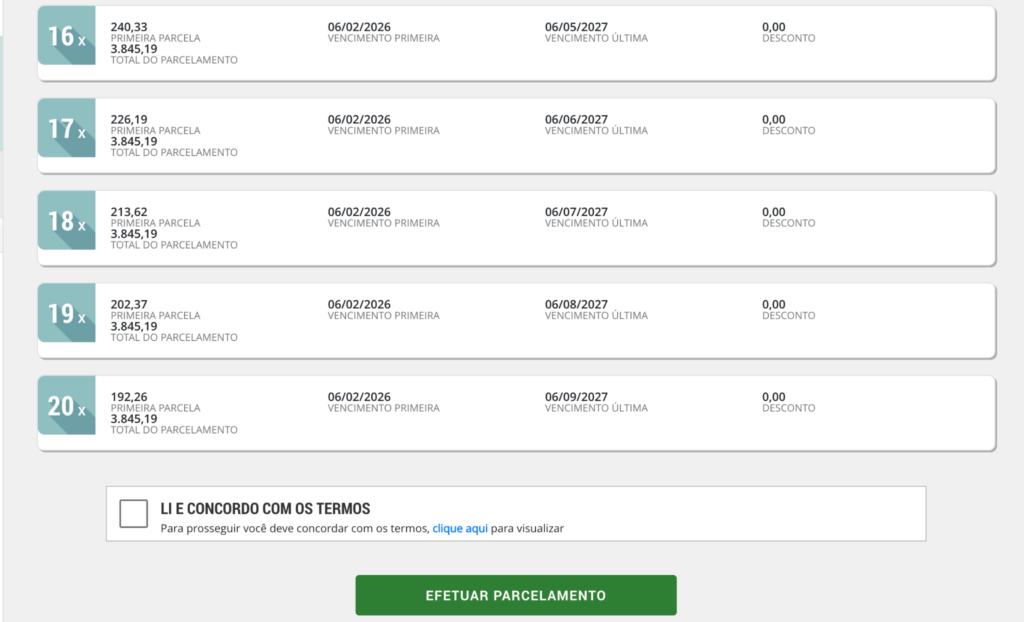The height and width of the screenshot is (622, 1024).
Task: Select the plan ending 06/08/2027
Action: 576,304
